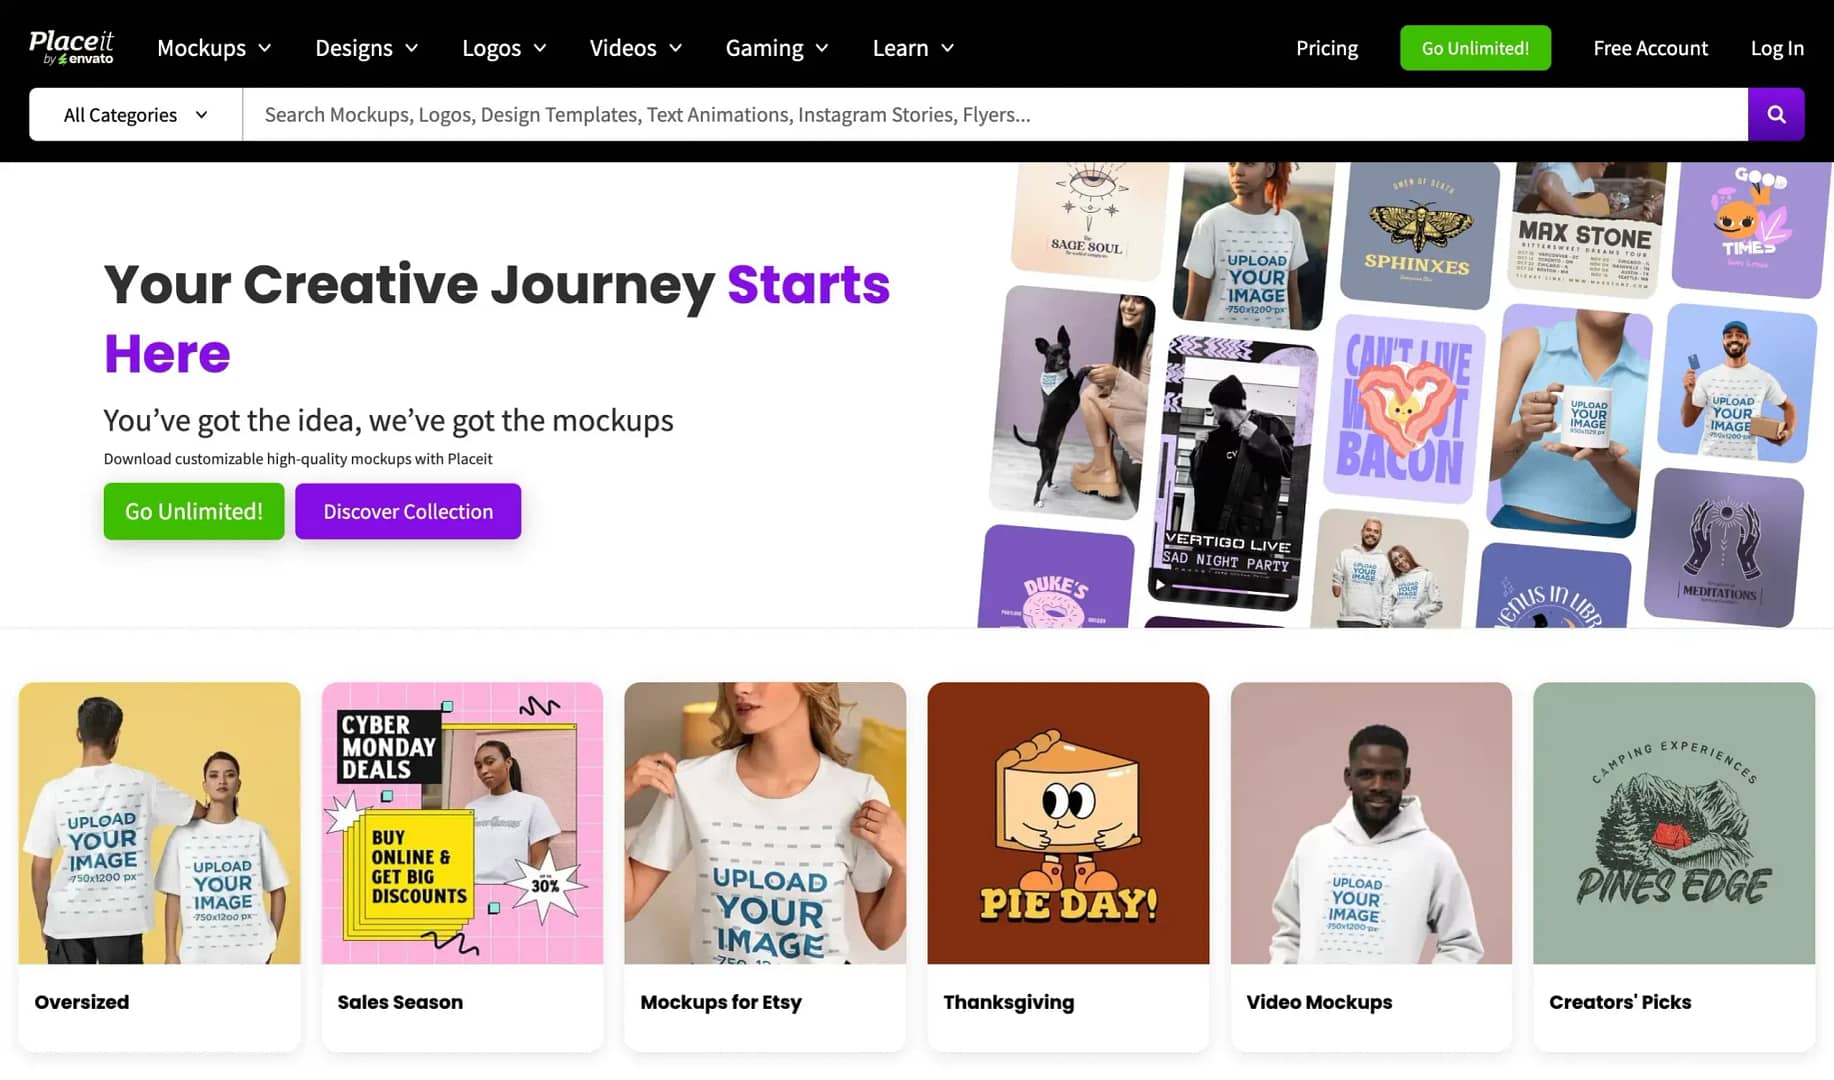1834x1080 pixels.
Task: Open the Can't Live Without Bacon design
Action: pyautogui.click(x=1404, y=409)
